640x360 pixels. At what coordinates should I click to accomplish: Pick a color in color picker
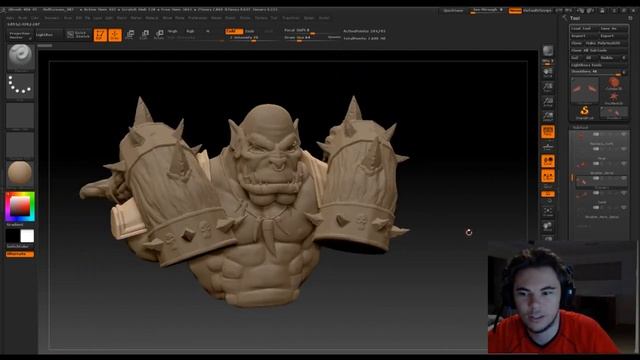pyautogui.click(x=20, y=207)
